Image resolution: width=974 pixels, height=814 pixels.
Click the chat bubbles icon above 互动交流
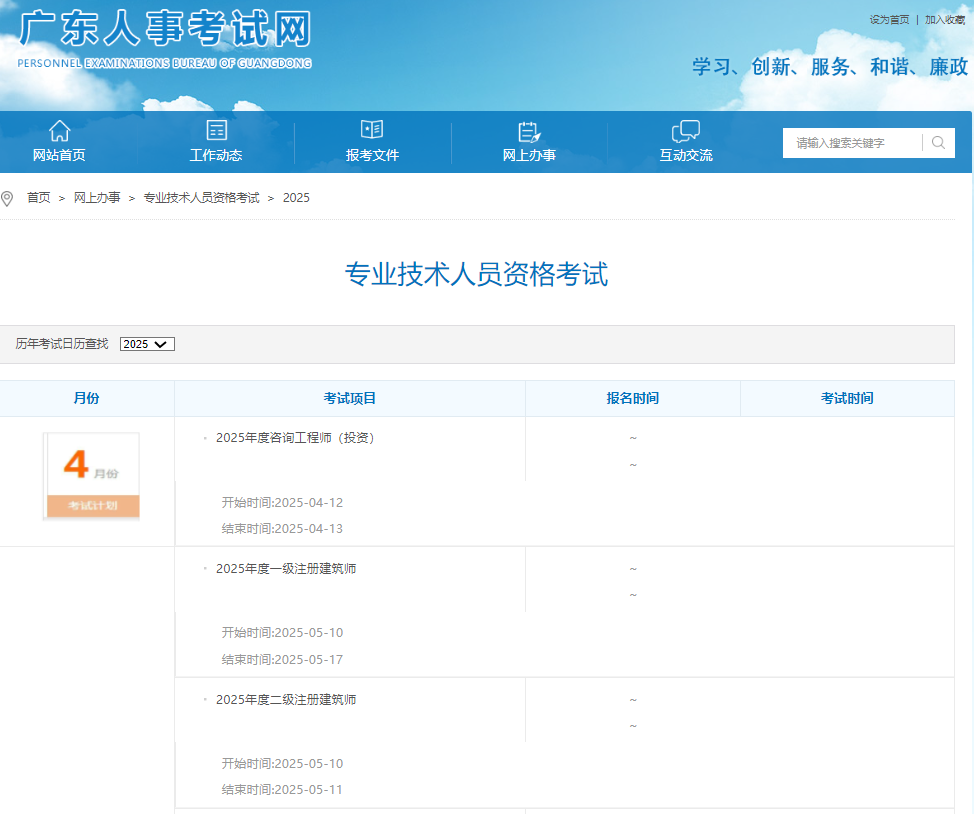pyautogui.click(x=686, y=132)
